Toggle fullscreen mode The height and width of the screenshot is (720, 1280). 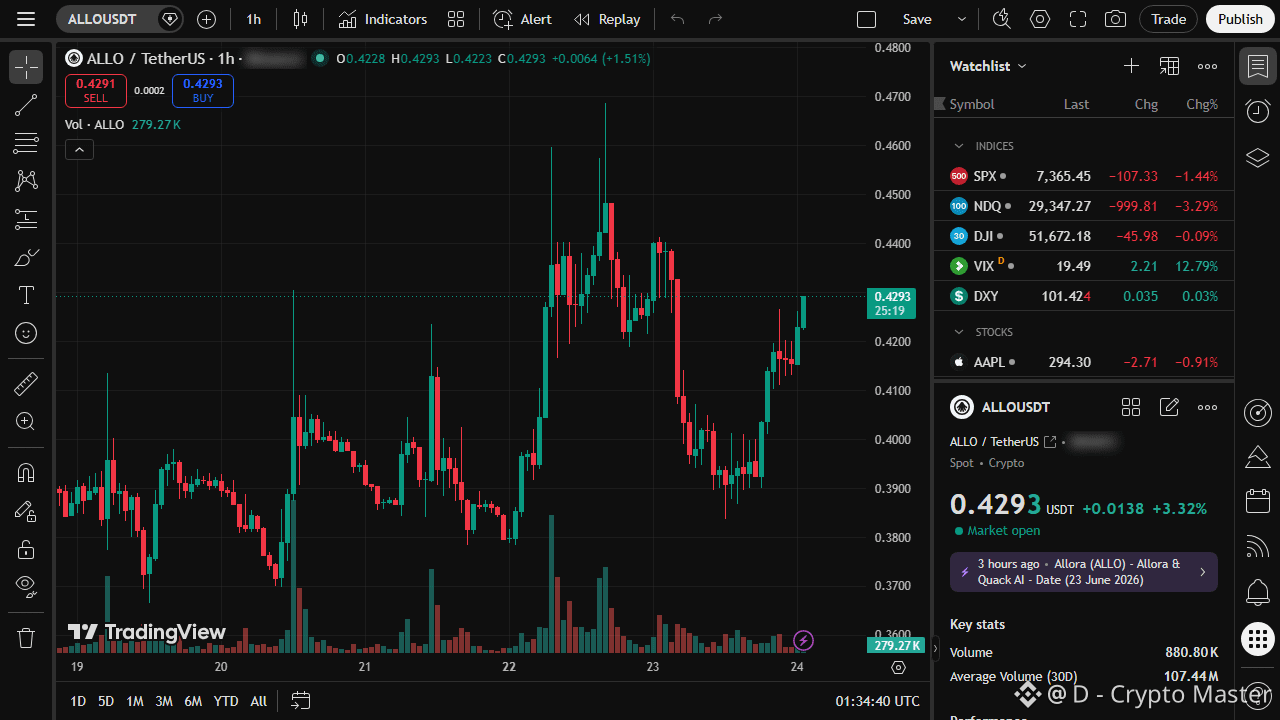[x=1078, y=19]
